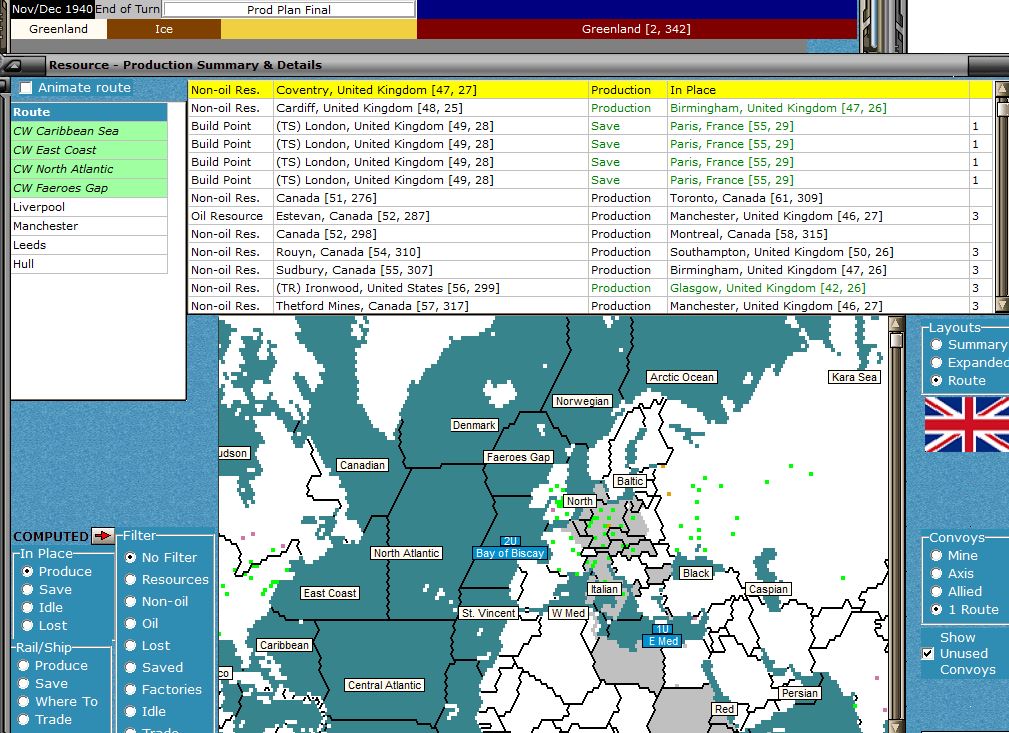Screen dimensions: 1009x733
Task: Select Save under Rail/Ship
Action: pyautogui.click(x=24, y=683)
